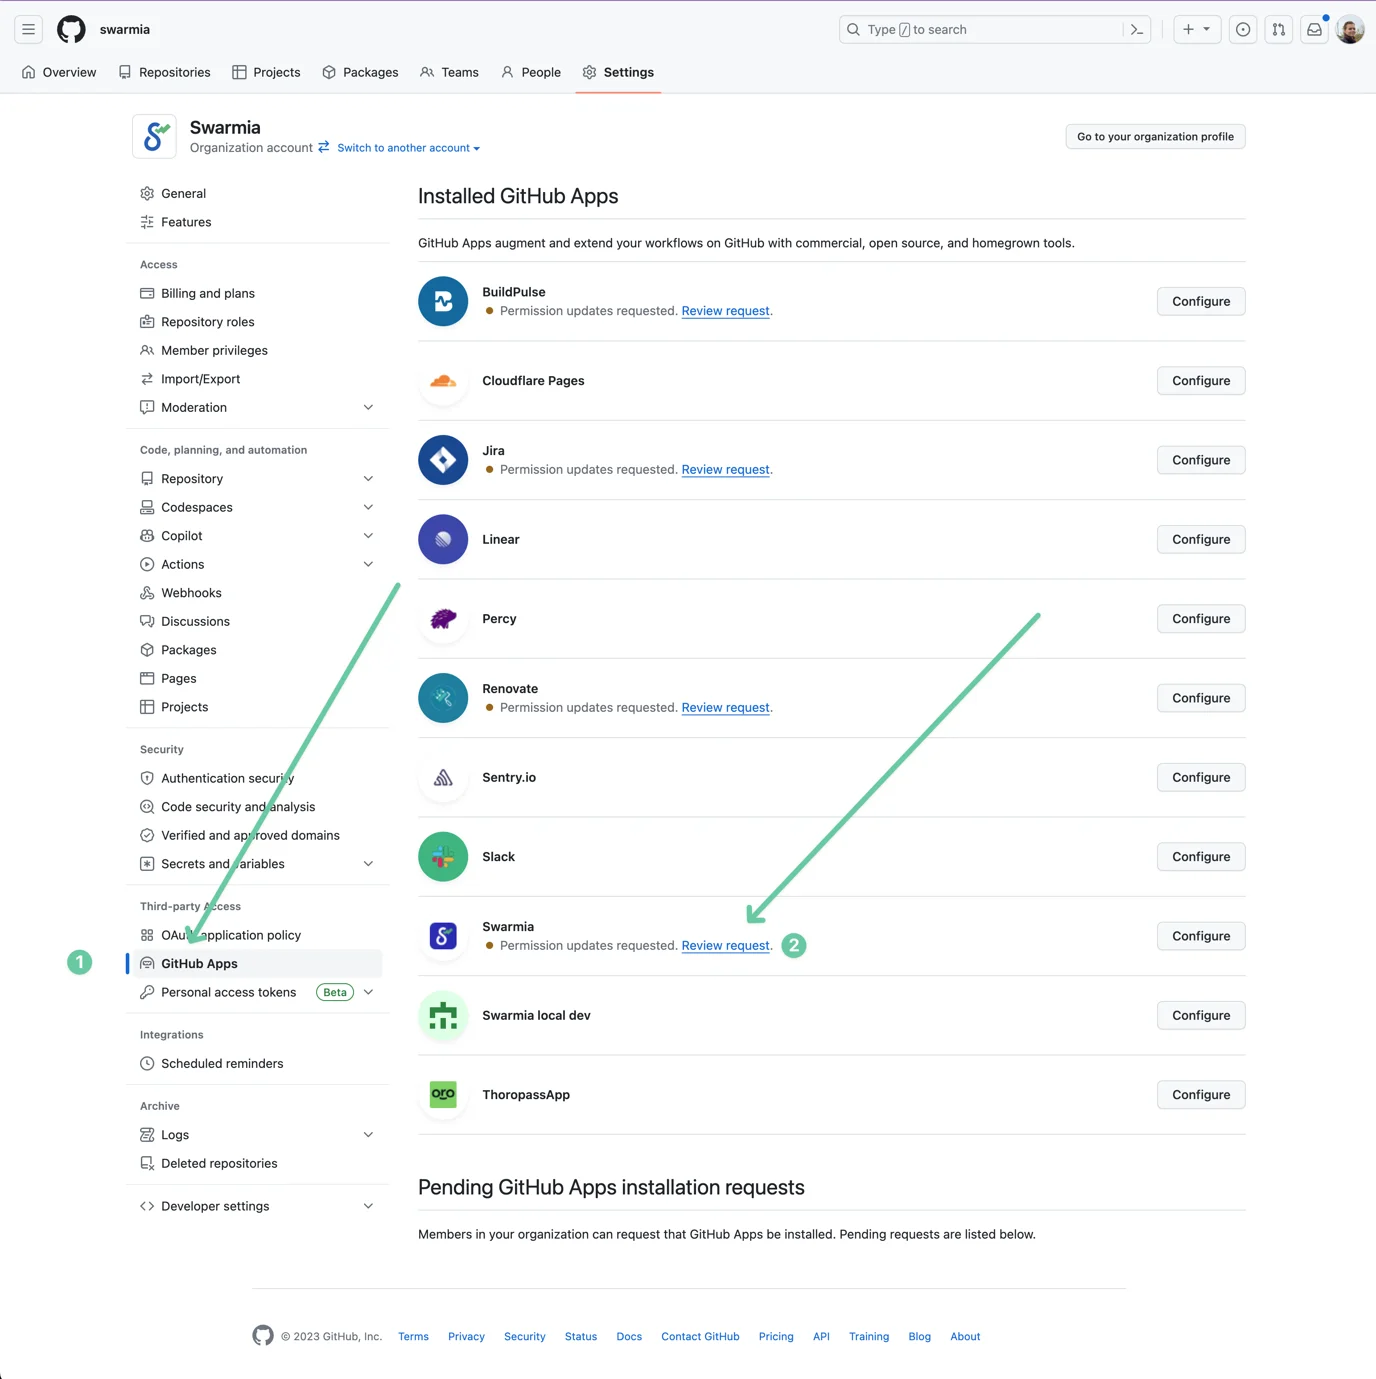Open notifications inbox icon
The height and width of the screenshot is (1379, 1376).
tap(1314, 30)
